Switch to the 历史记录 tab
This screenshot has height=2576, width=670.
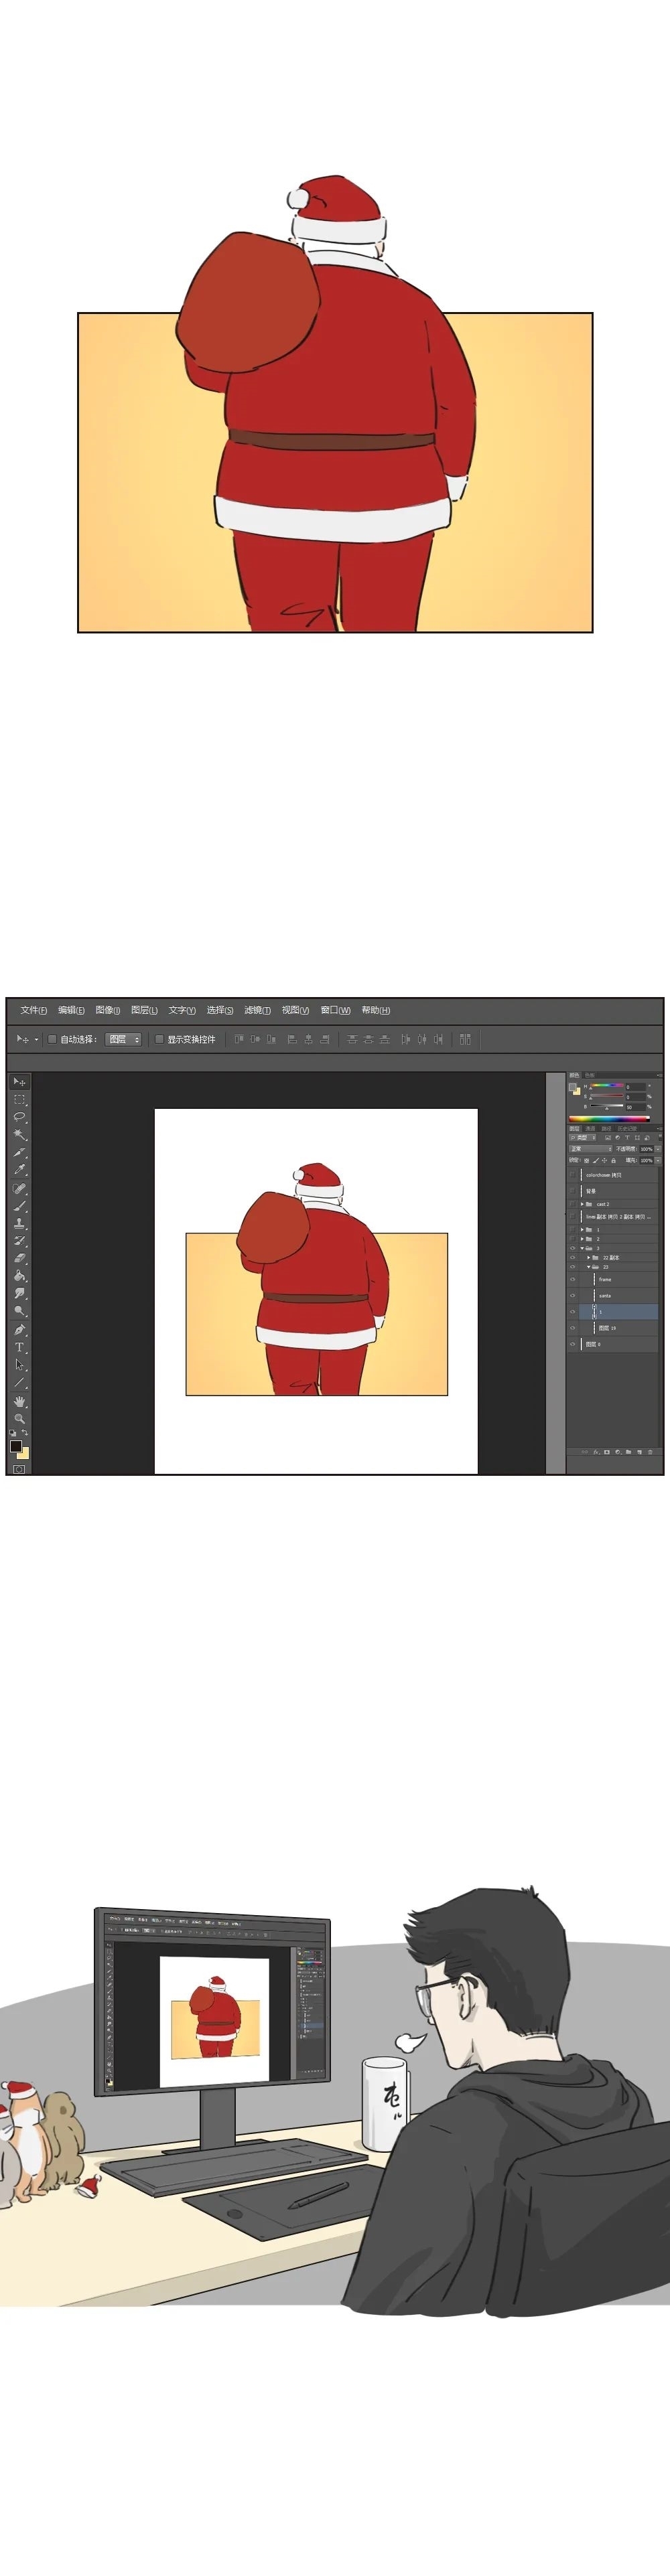[627, 1129]
